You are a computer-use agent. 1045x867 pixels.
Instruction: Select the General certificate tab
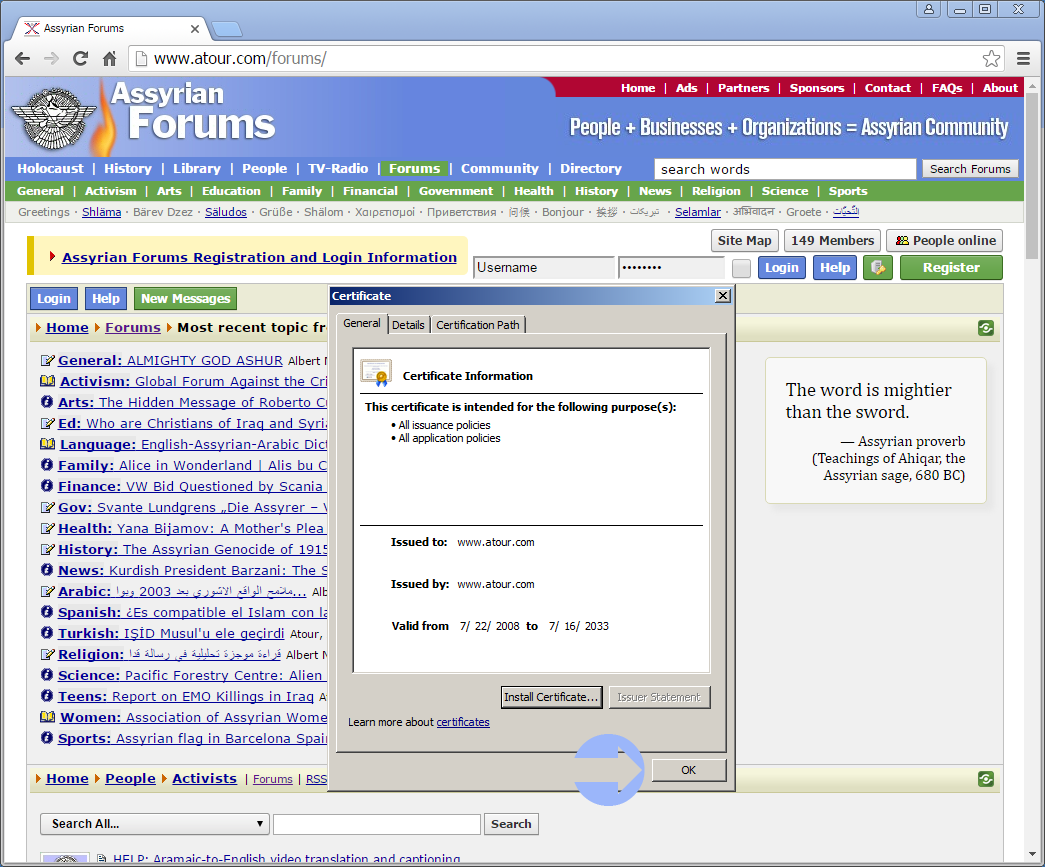click(362, 323)
